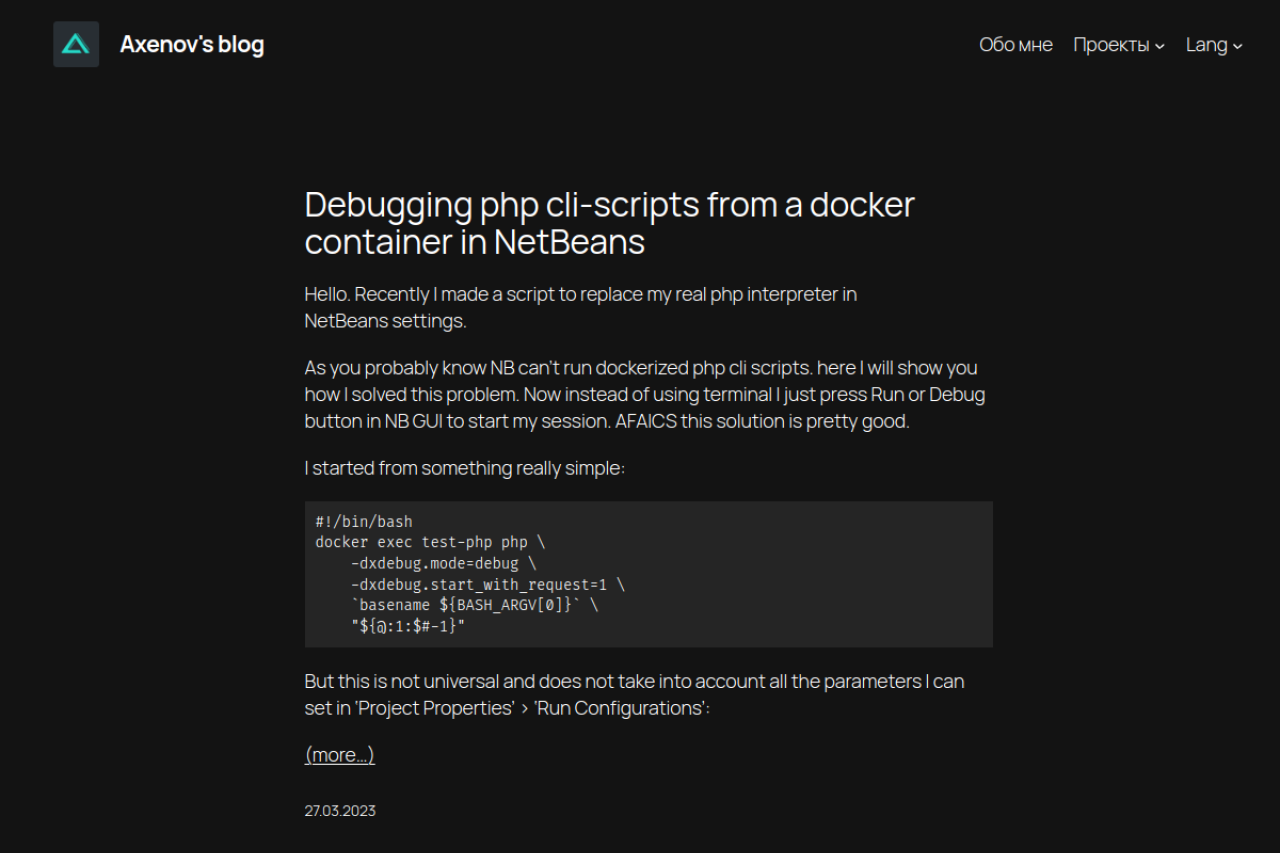Click the -dxdebug.start_with_request=1 code line
1280x853 pixels.
click(x=487, y=584)
